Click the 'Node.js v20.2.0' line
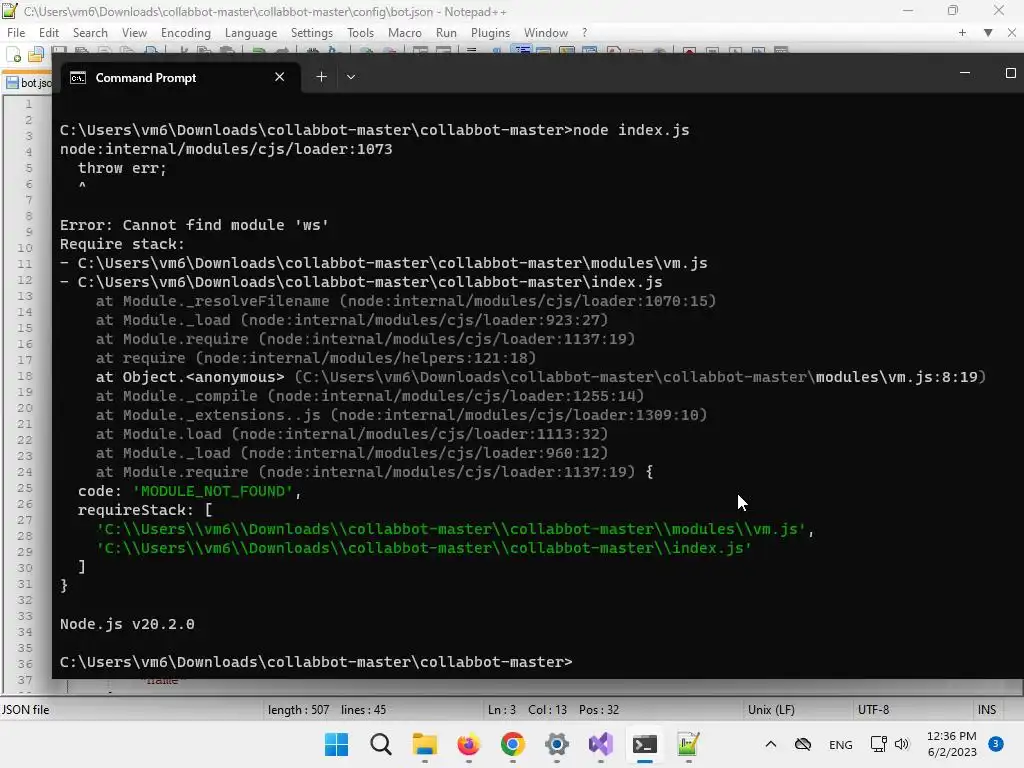1024x768 pixels. [127, 624]
